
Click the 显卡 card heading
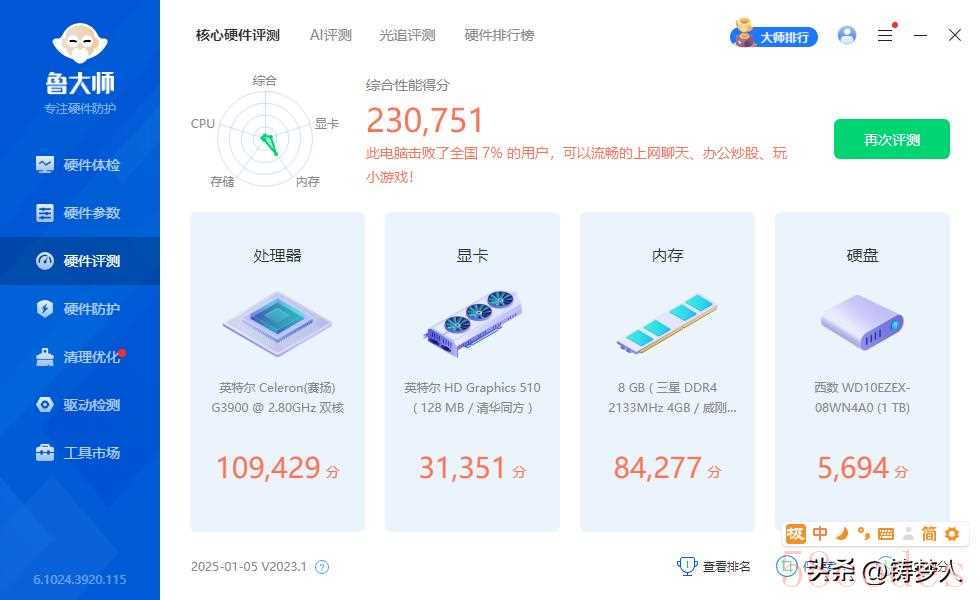(472, 256)
